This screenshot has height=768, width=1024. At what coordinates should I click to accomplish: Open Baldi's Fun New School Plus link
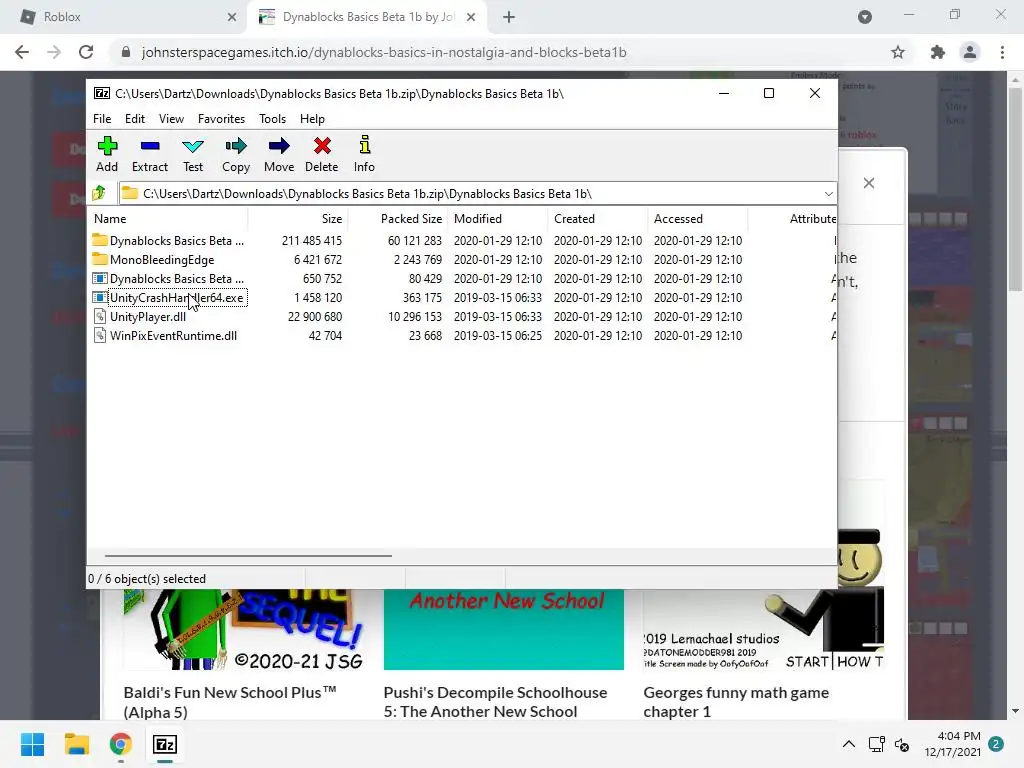coord(230,702)
